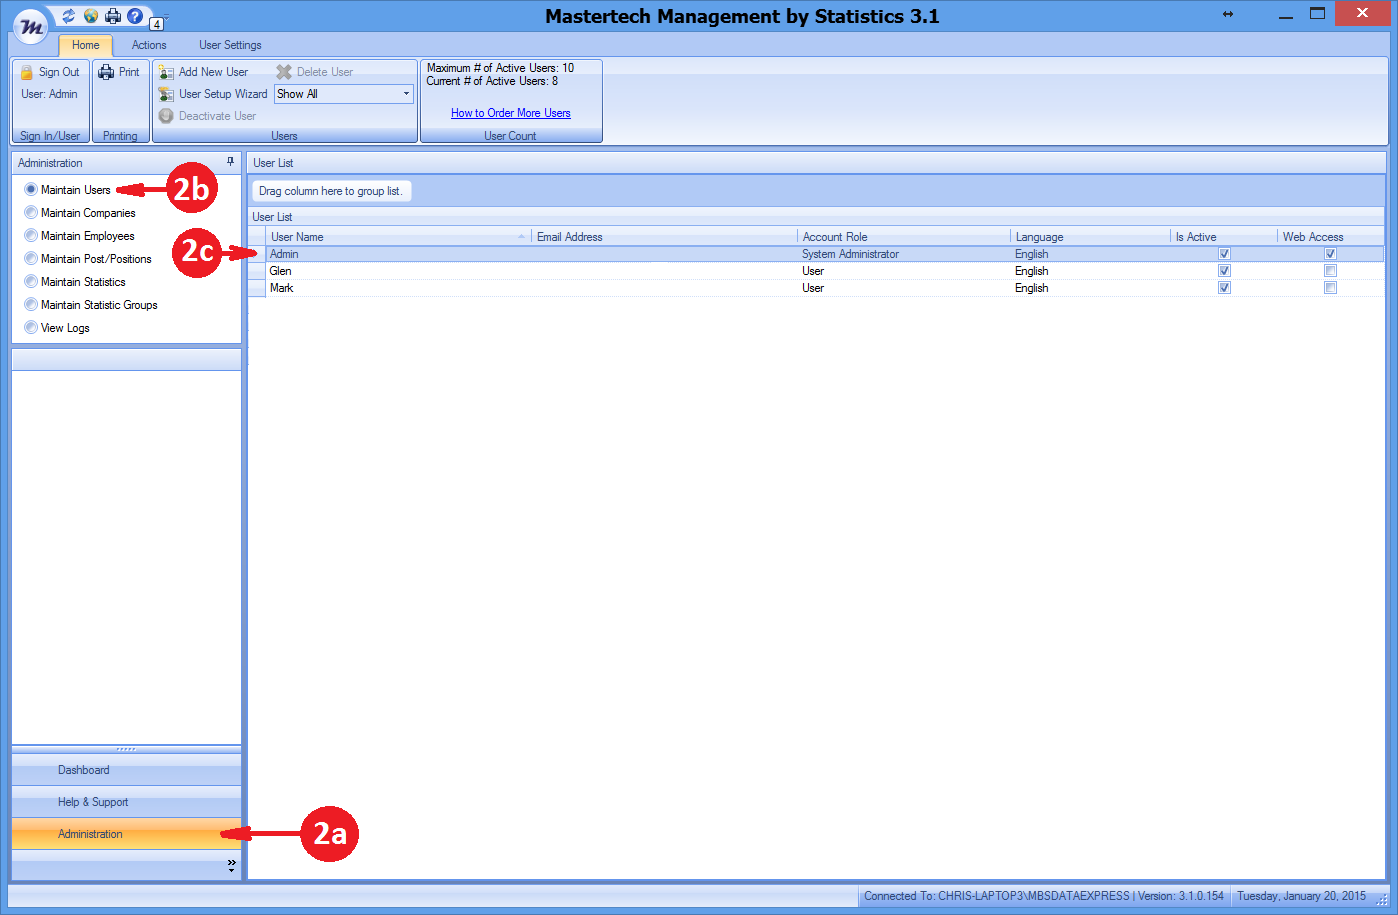
Task: Enable Web Access checkbox for Mark
Action: click(x=1330, y=288)
